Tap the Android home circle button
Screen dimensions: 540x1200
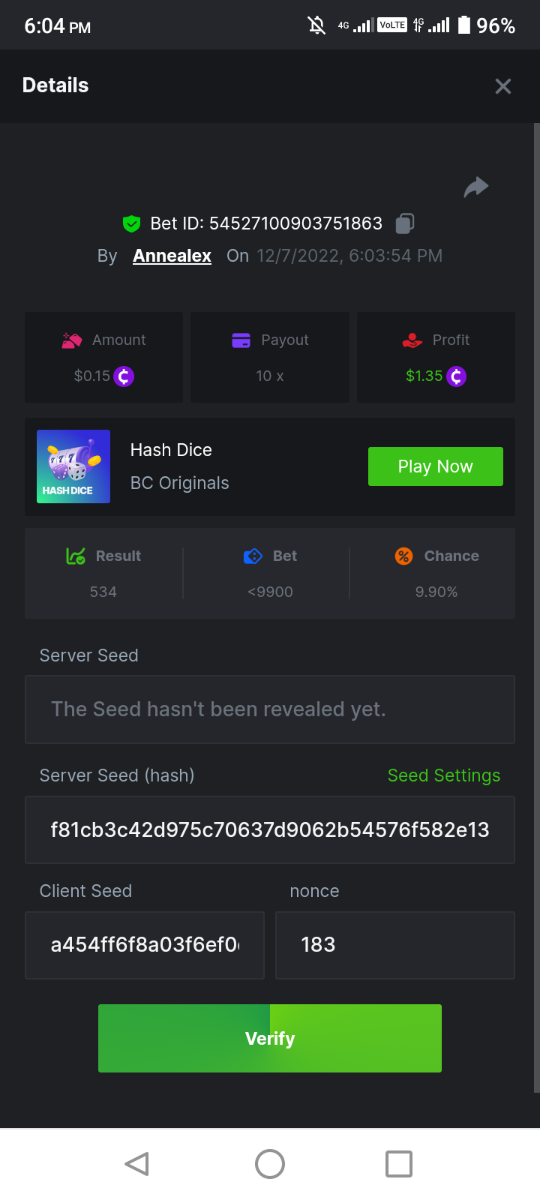click(270, 1164)
